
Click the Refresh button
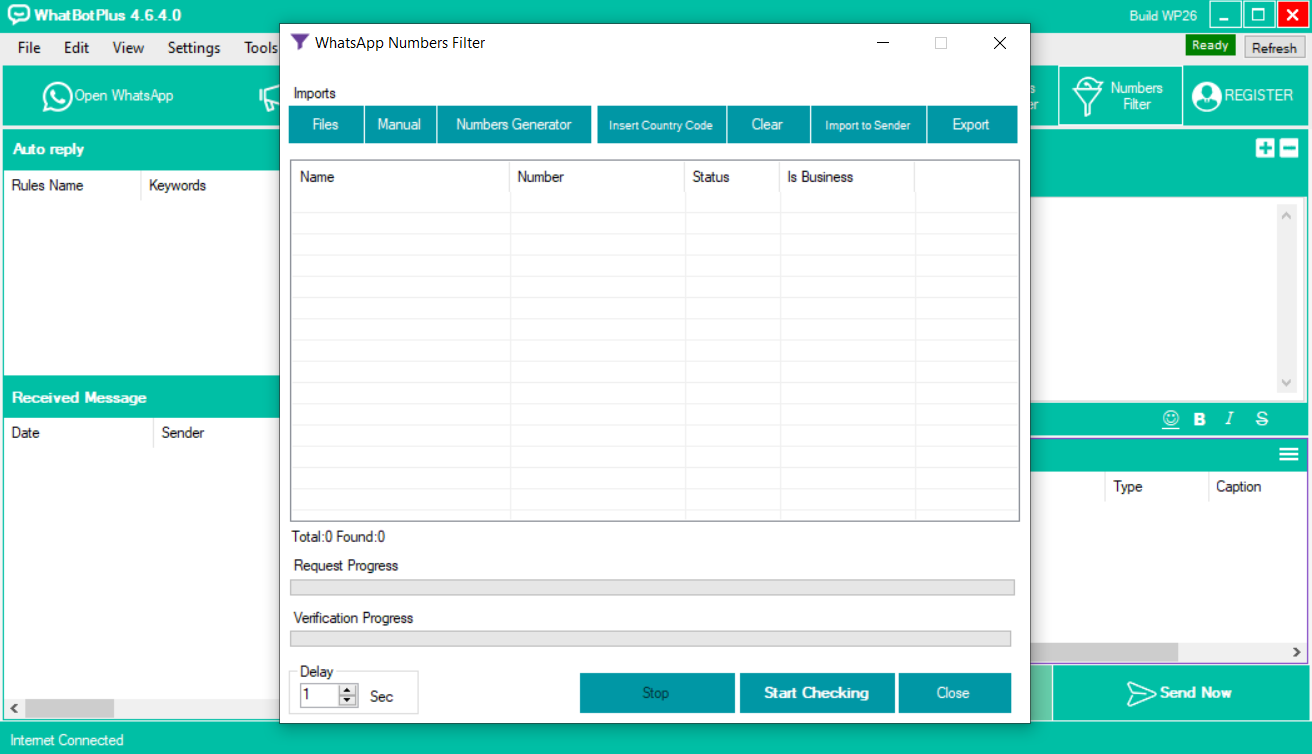[1274, 48]
